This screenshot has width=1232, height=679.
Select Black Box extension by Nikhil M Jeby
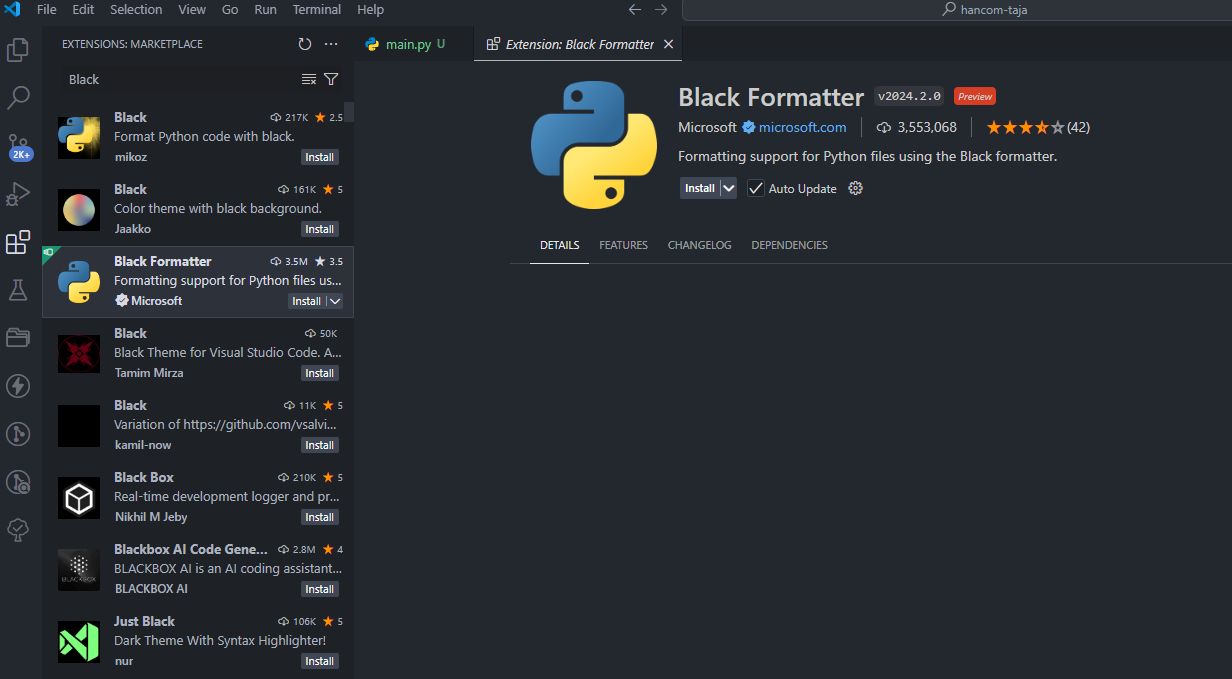[x=198, y=497]
